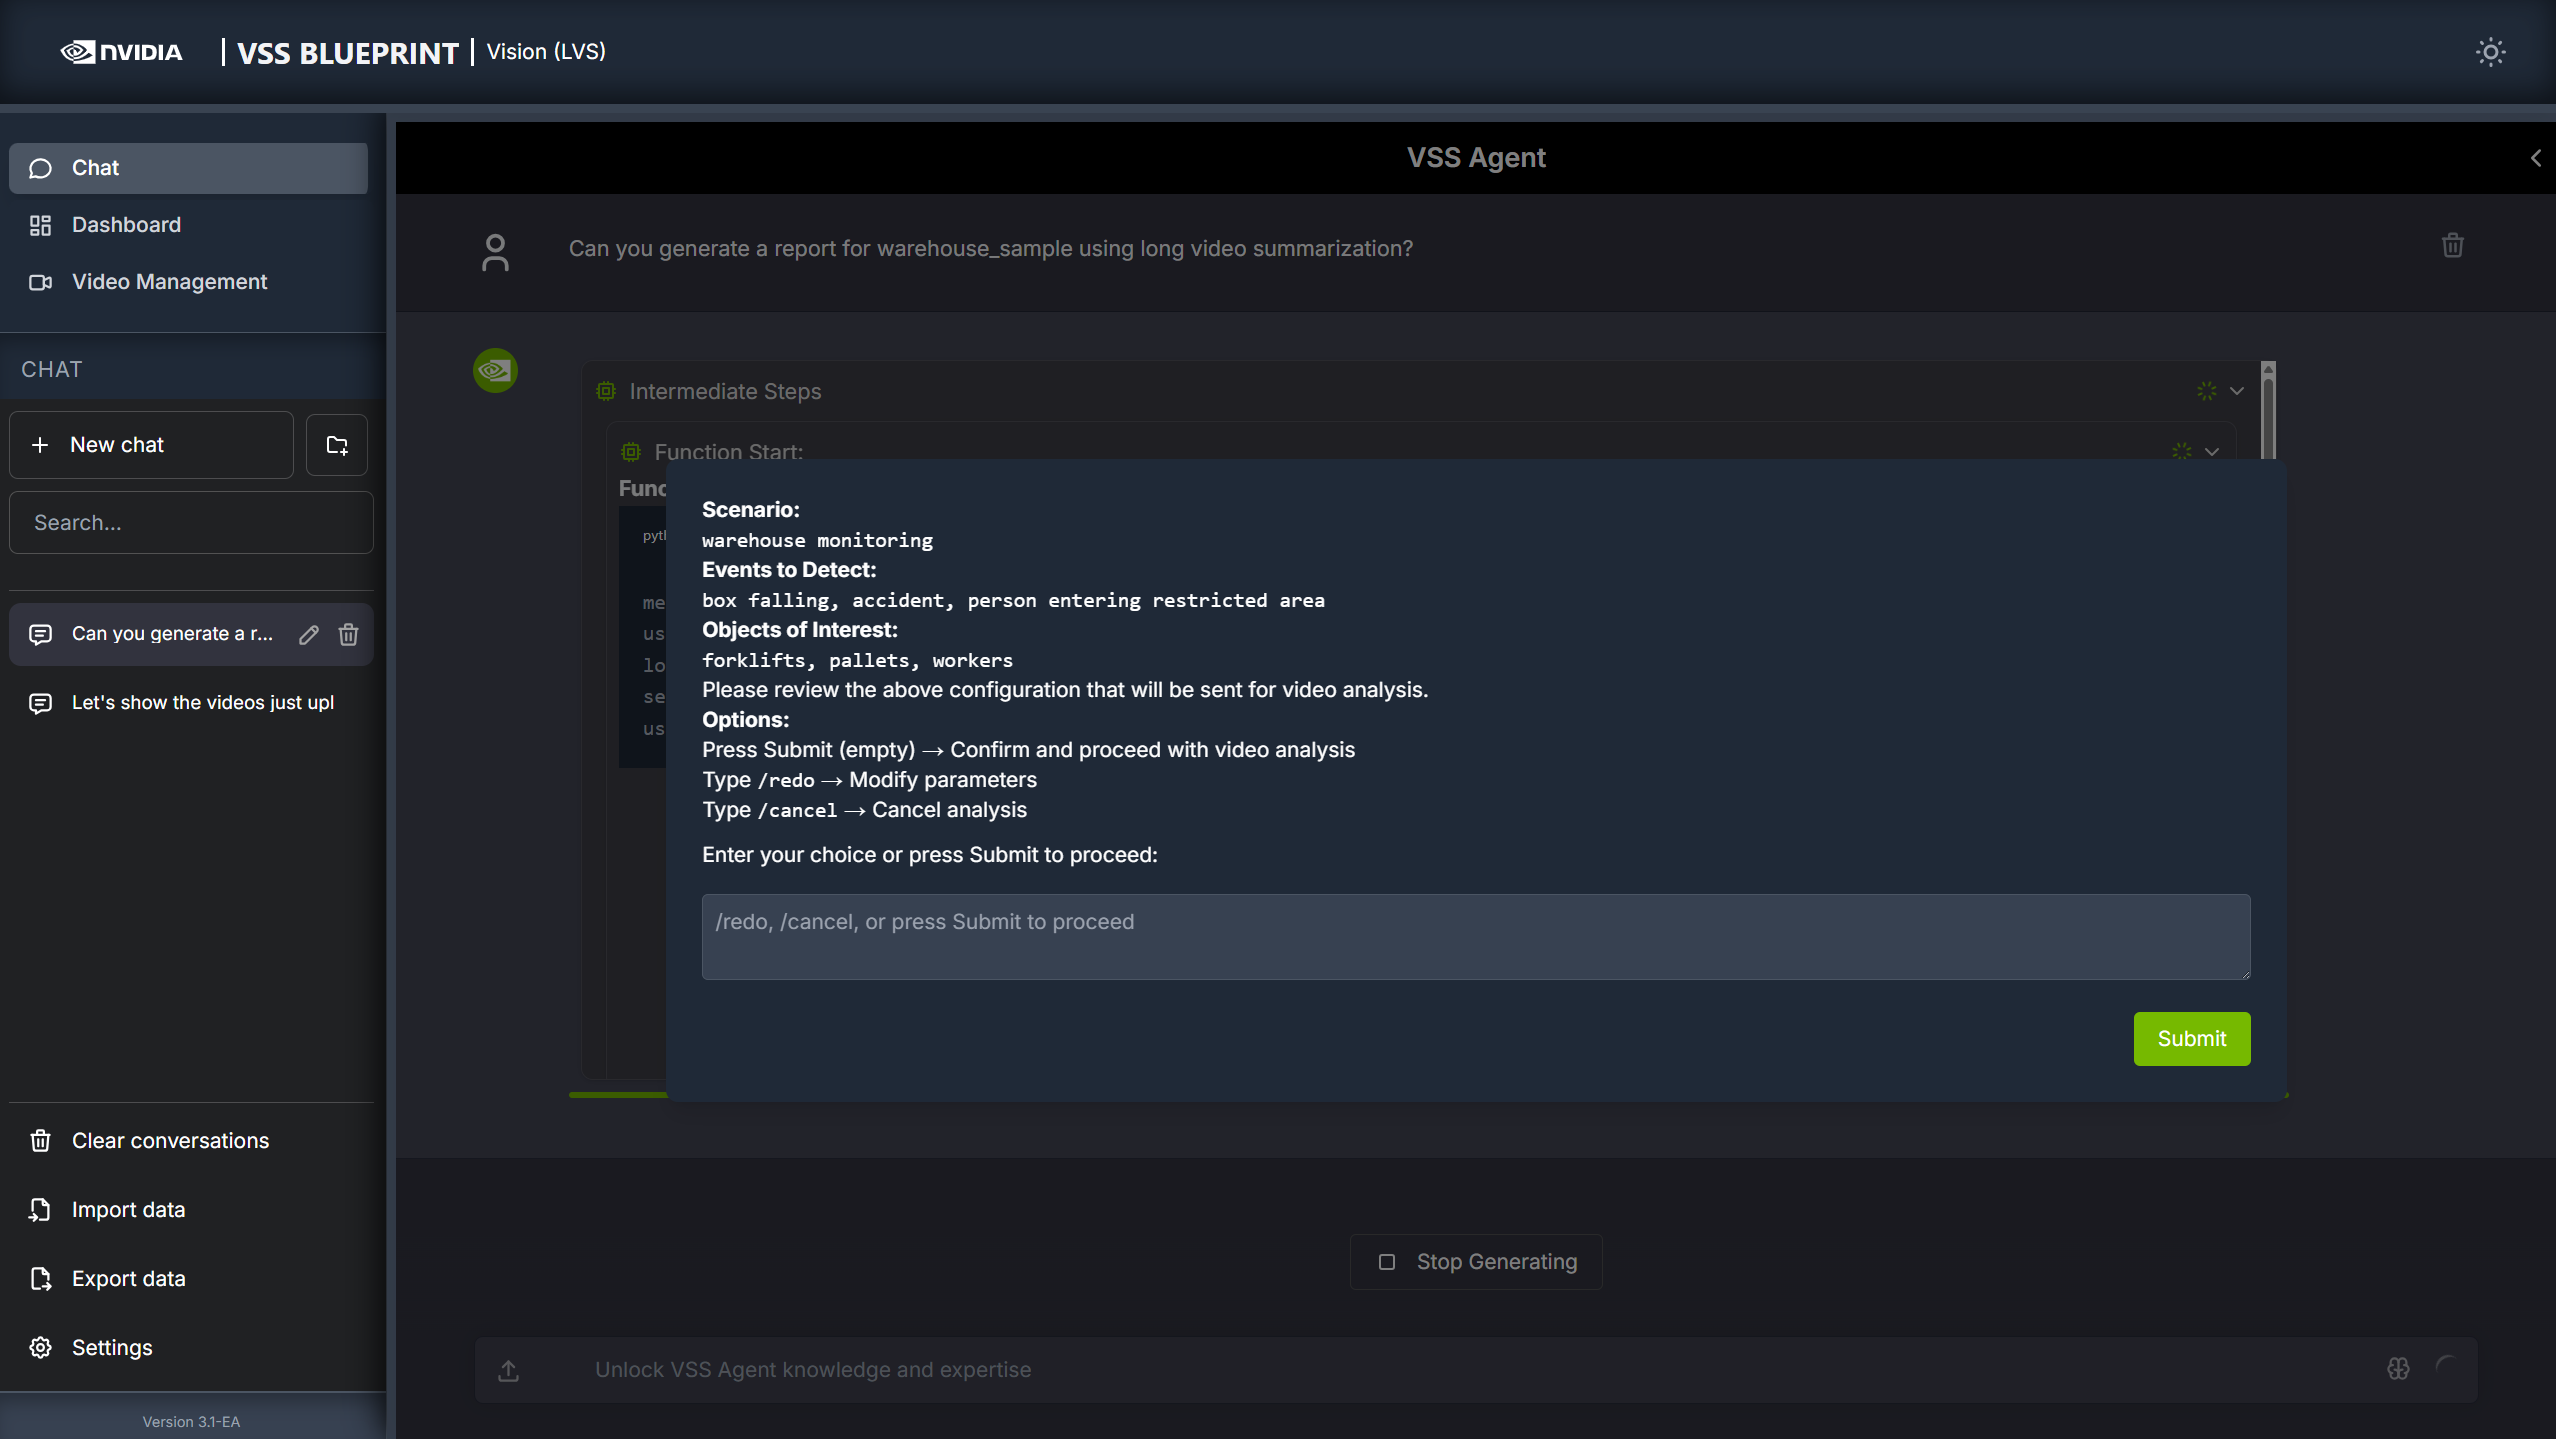
Task: Click the upload icon in message bar
Action: pyautogui.click(x=509, y=1370)
